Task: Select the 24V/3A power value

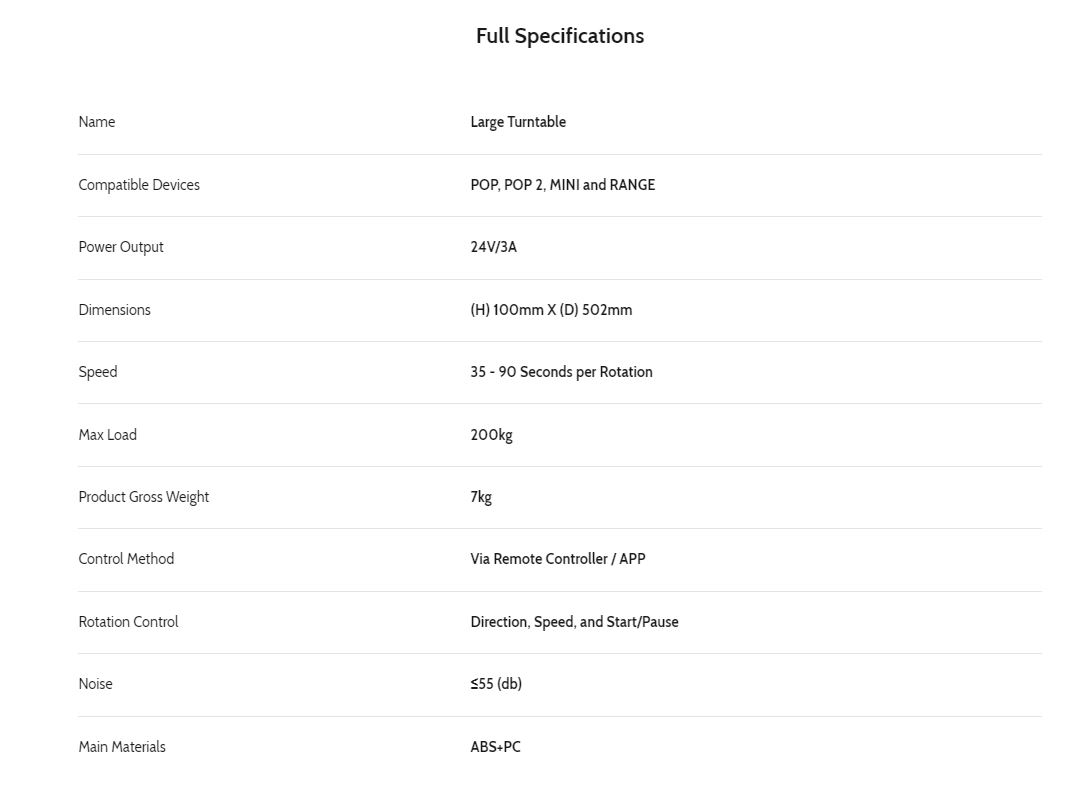Action: (493, 247)
